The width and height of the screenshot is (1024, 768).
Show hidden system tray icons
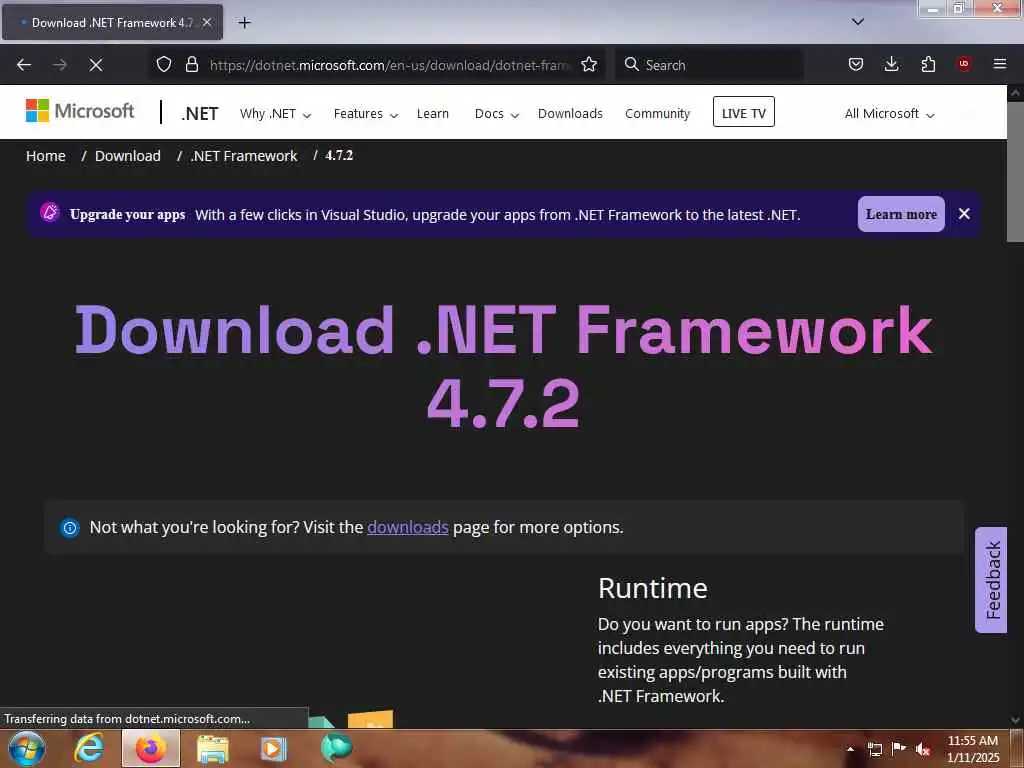[850, 749]
